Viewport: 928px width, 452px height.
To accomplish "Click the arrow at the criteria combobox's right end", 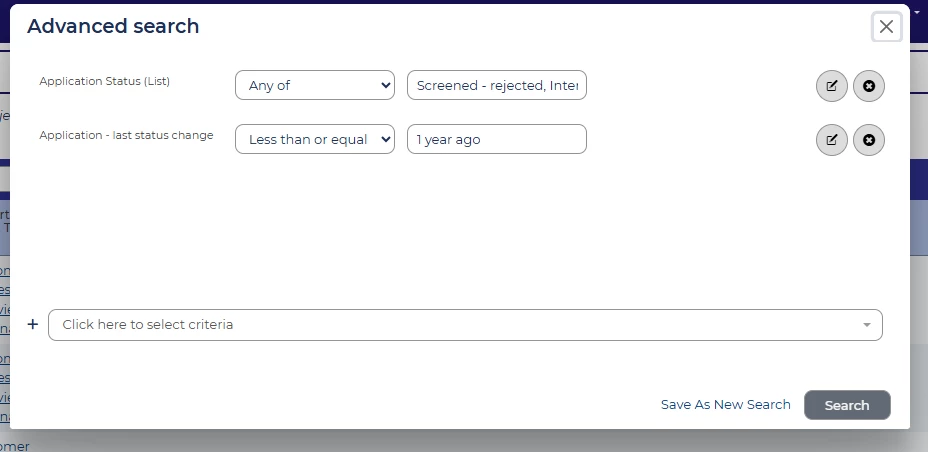I will tap(866, 325).
